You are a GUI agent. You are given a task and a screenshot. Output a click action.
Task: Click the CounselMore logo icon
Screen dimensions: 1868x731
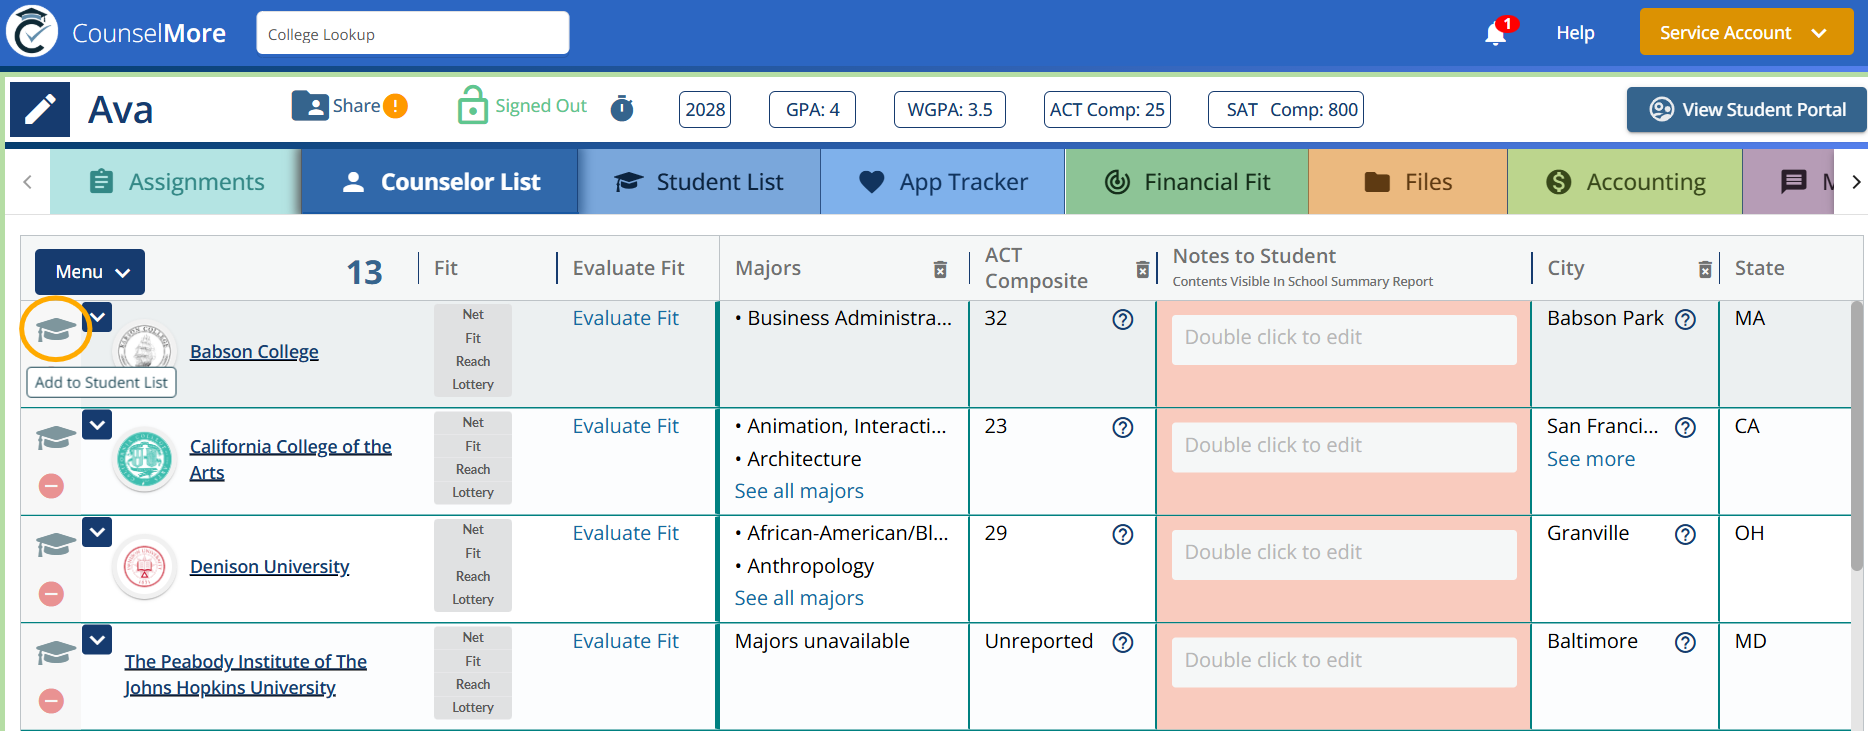[x=32, y=32]
